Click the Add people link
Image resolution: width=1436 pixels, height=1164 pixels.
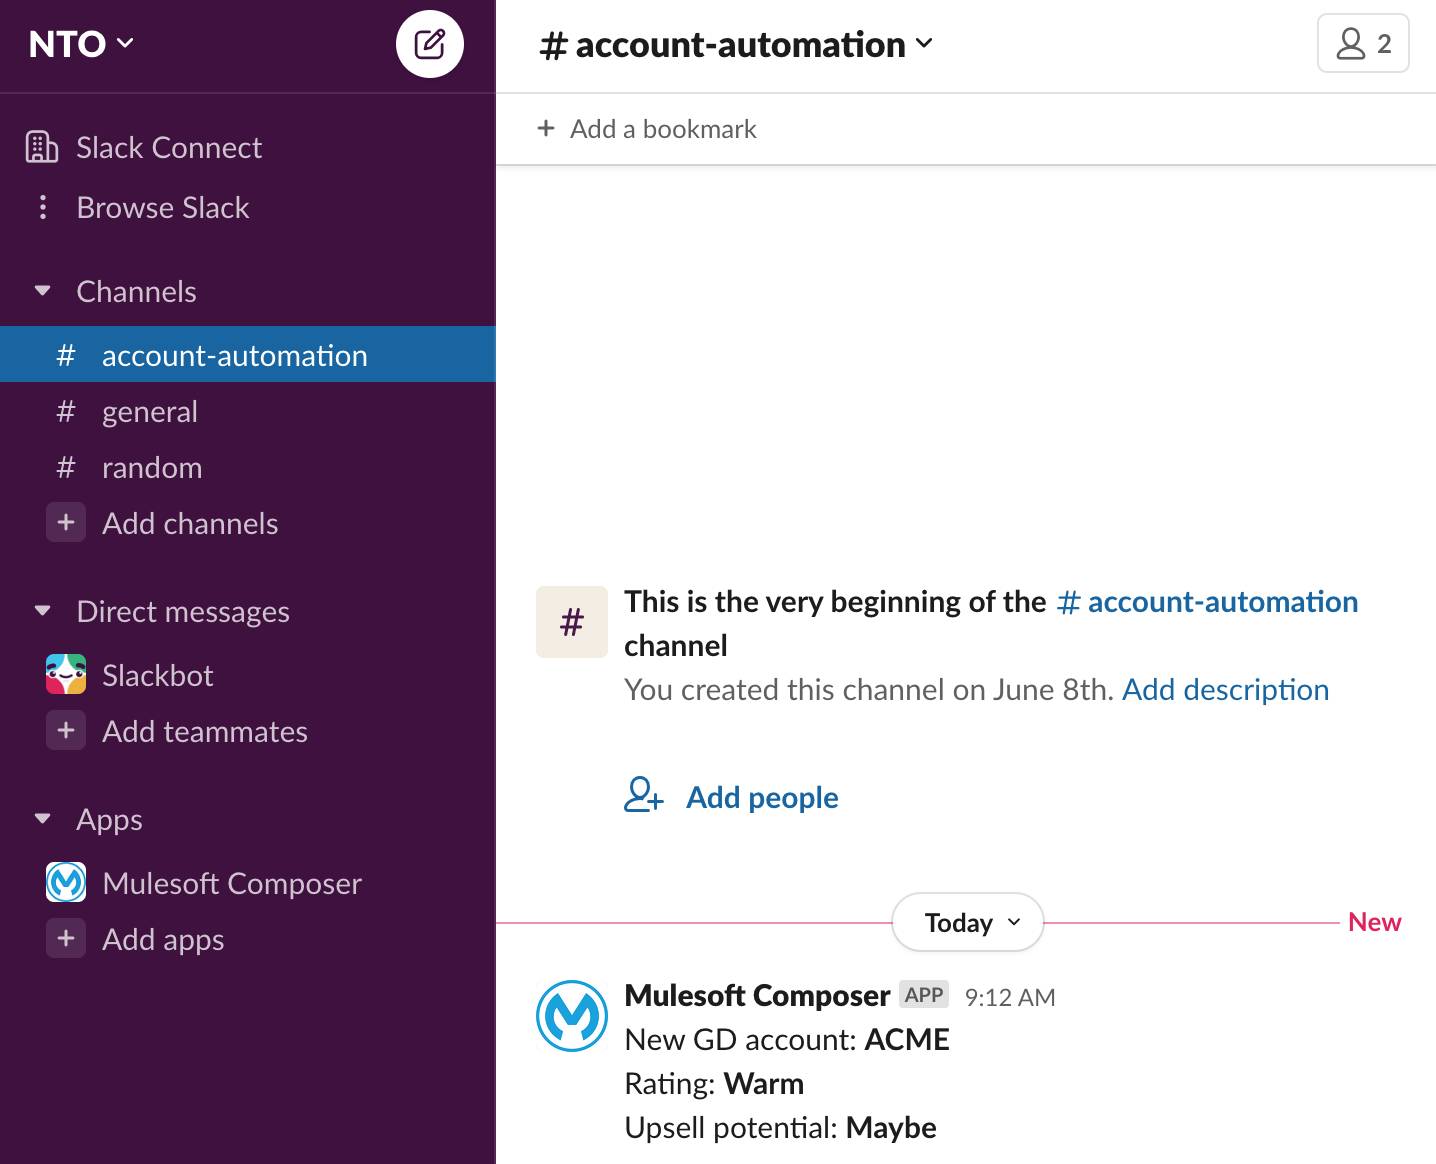pyautogui.click(x=762, y=797)
